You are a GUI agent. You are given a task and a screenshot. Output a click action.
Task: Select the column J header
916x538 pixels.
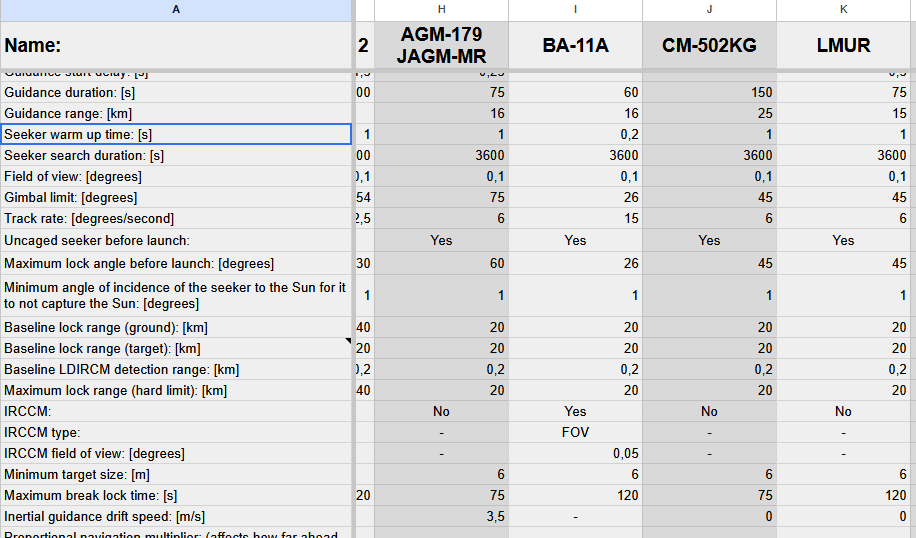709,10
